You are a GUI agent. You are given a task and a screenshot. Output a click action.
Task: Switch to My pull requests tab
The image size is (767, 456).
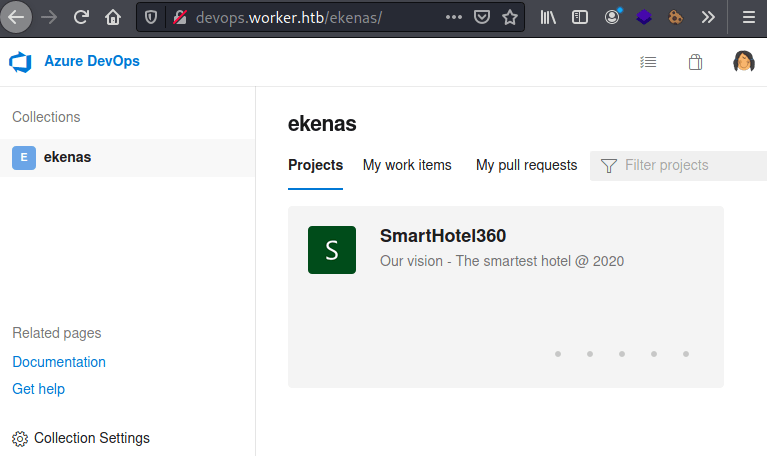point(526,165)
